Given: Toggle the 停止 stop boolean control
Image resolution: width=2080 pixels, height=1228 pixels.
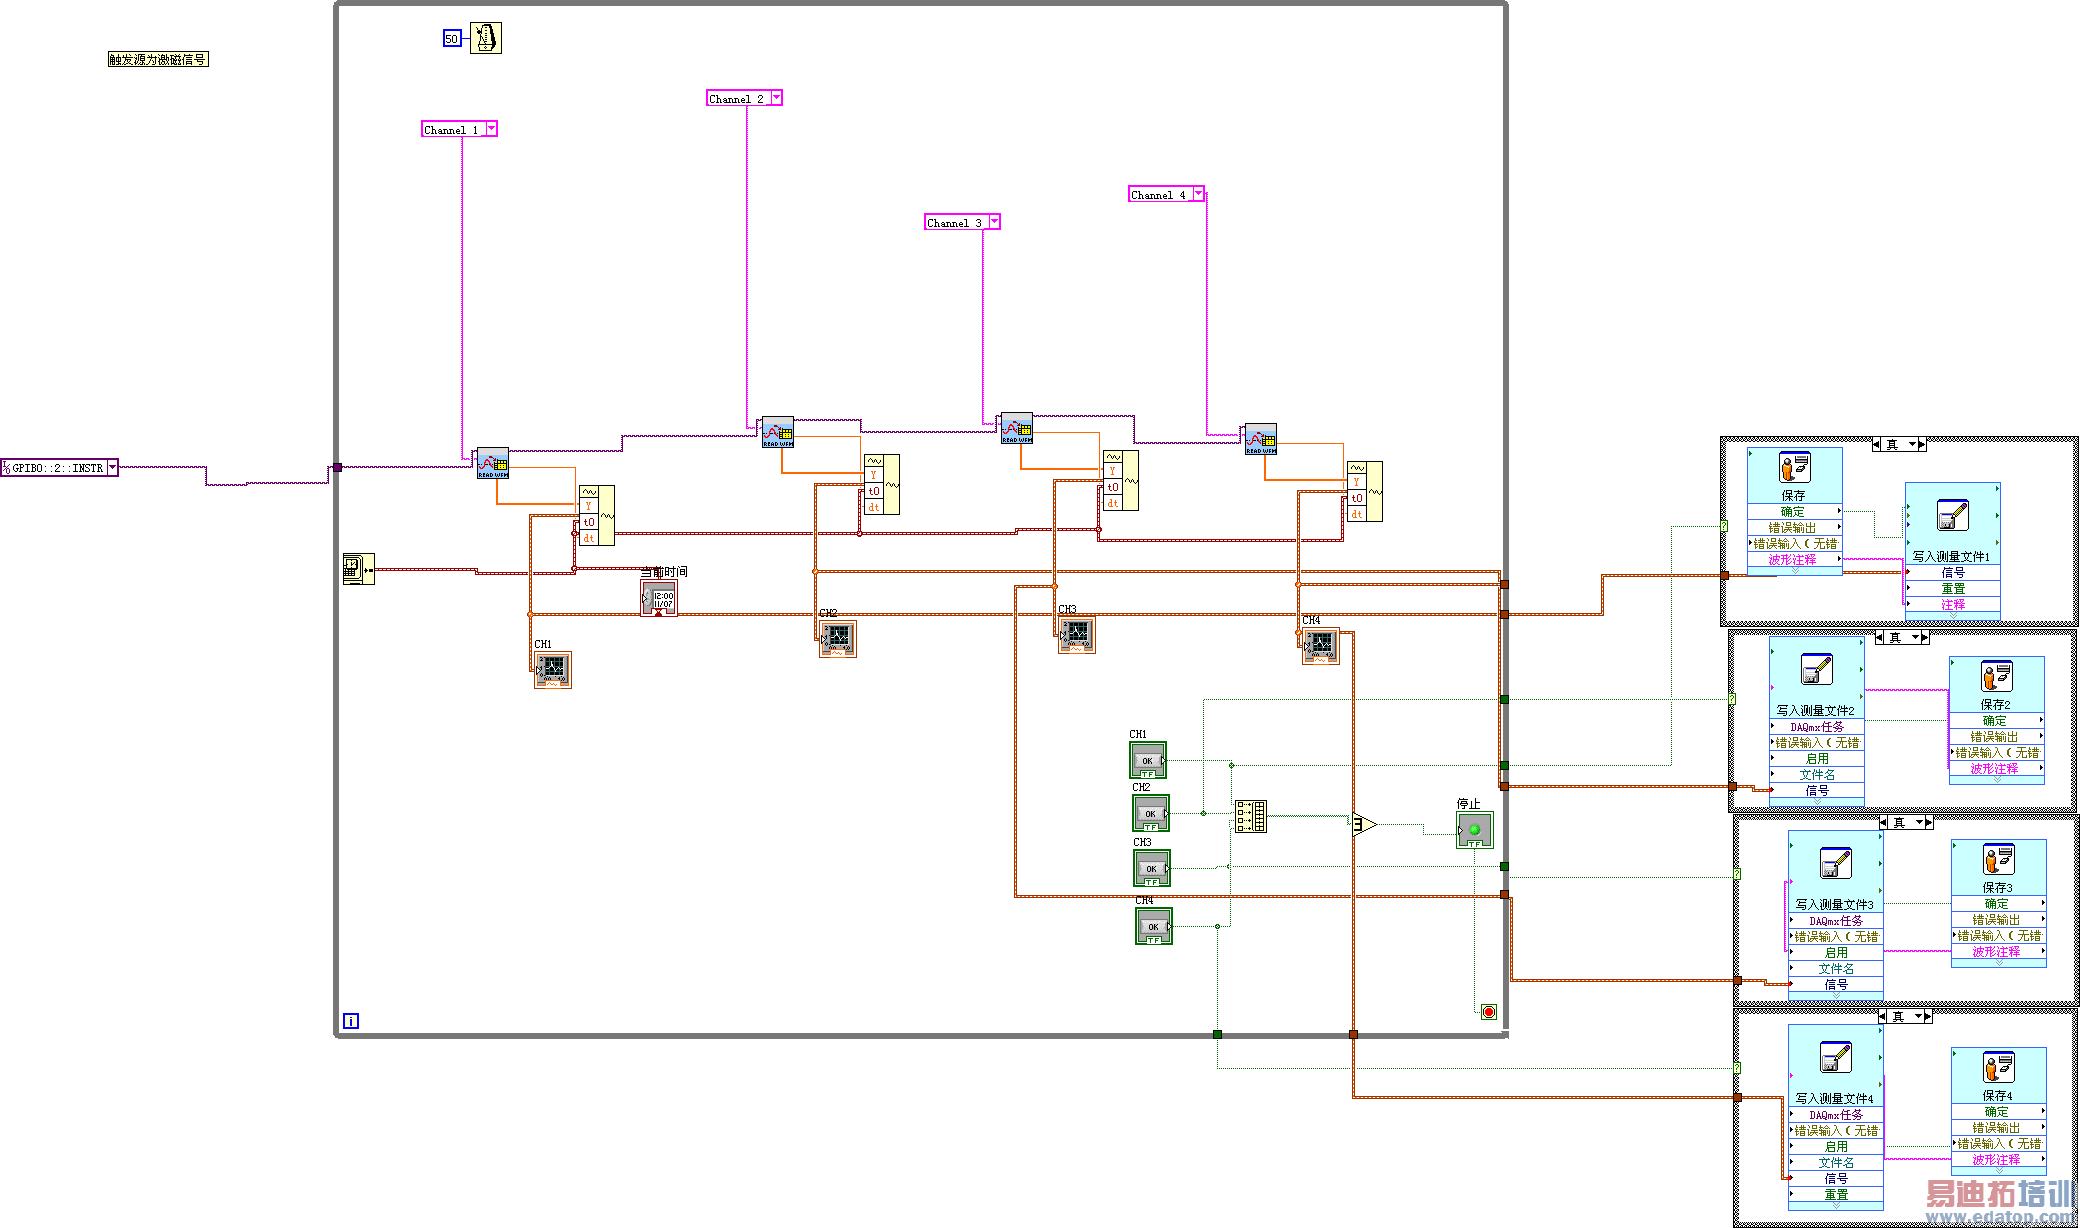Looking at the screenshot, I should (1474, 830).
